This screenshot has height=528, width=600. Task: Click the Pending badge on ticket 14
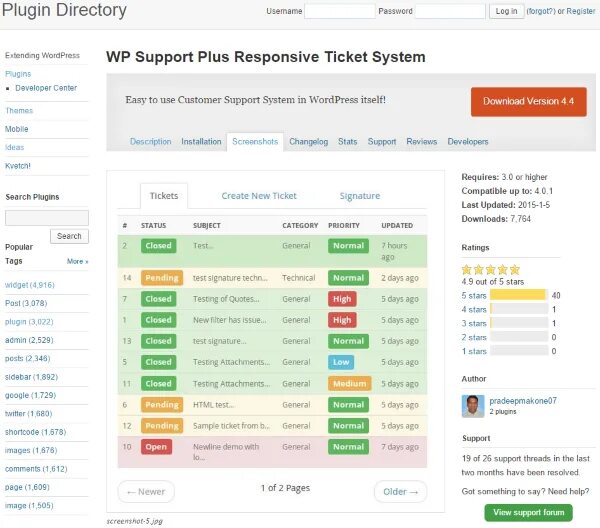(x=161, y=278)
